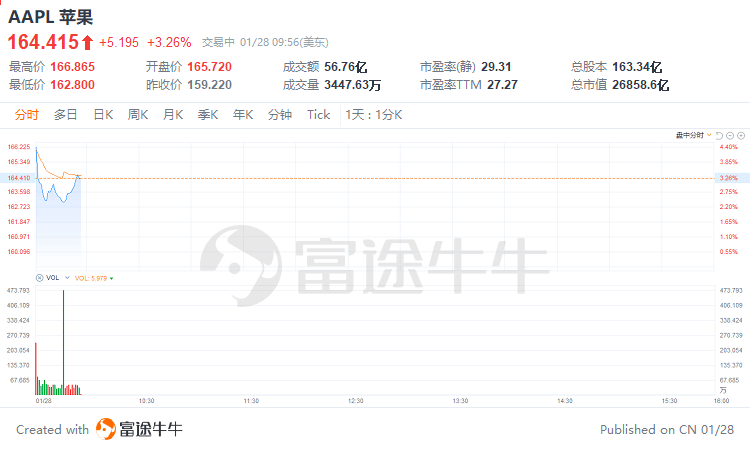Click the tall green volume spike bar

coord(63,342)
